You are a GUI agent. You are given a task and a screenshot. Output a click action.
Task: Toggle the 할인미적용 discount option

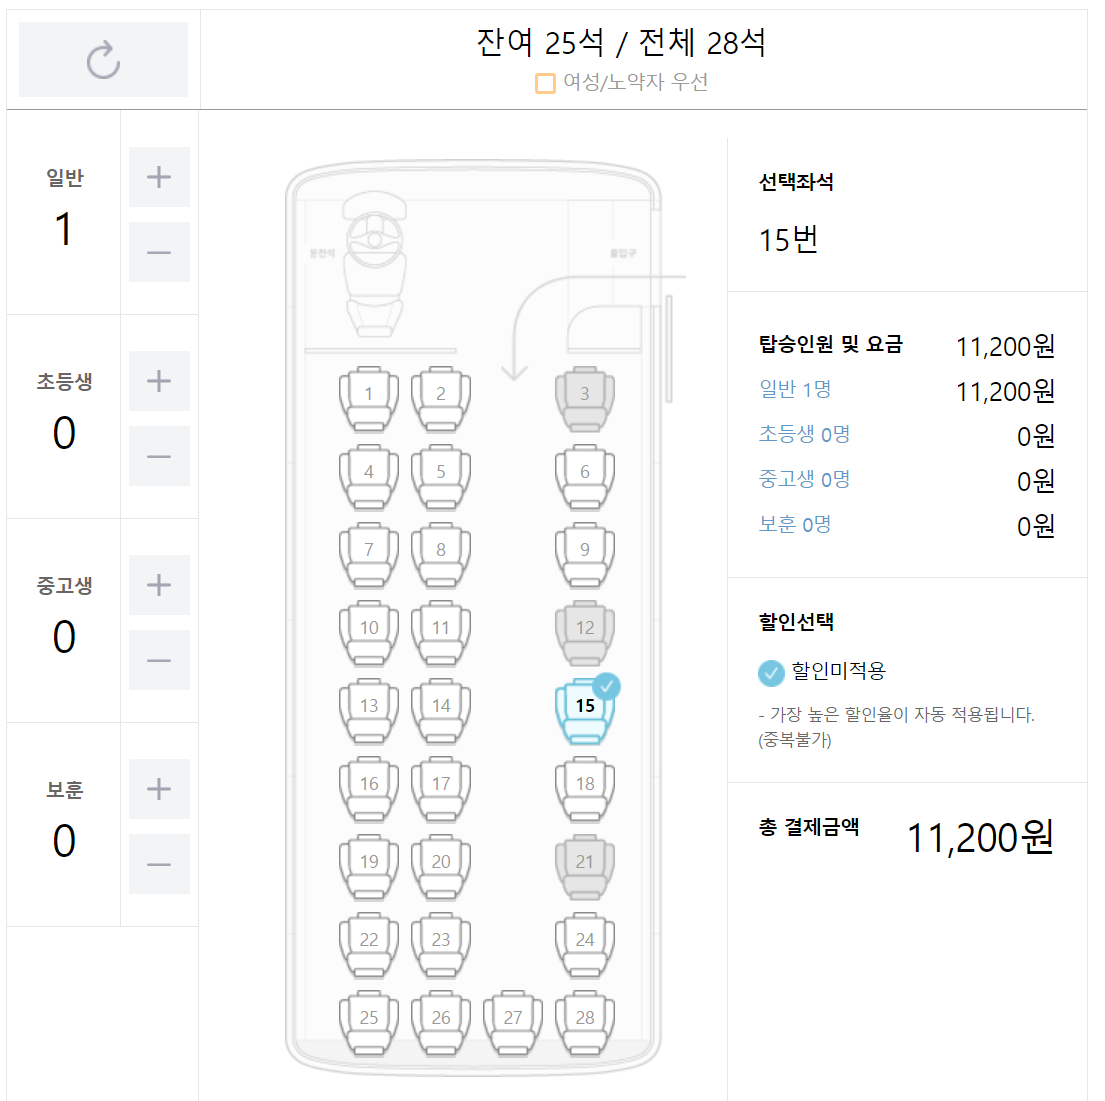[771, 675]
